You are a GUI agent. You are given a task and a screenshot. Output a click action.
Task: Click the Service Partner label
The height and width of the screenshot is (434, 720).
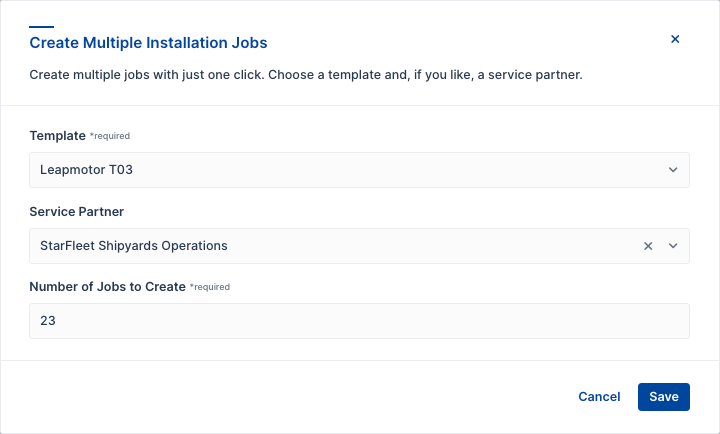tap(79, 211)
